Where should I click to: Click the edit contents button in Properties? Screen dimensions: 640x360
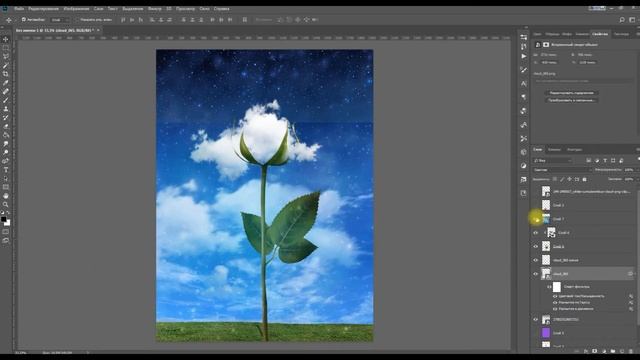[571, 93]
